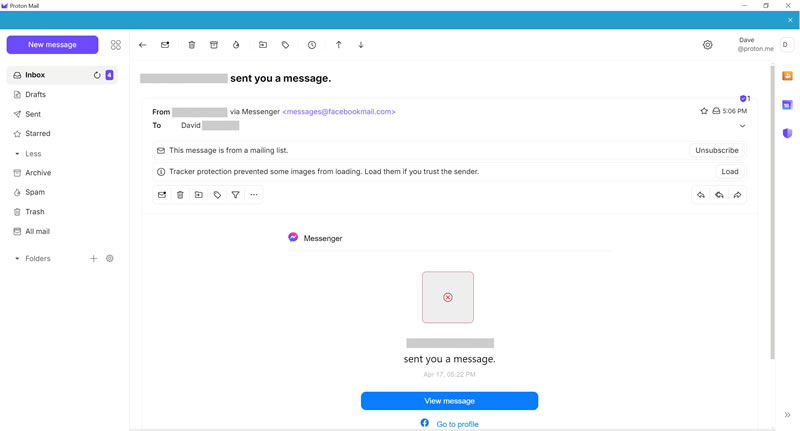Viewport: 800px width, 431px height.
Task: Open the Inbox folder
Action: 62,75
